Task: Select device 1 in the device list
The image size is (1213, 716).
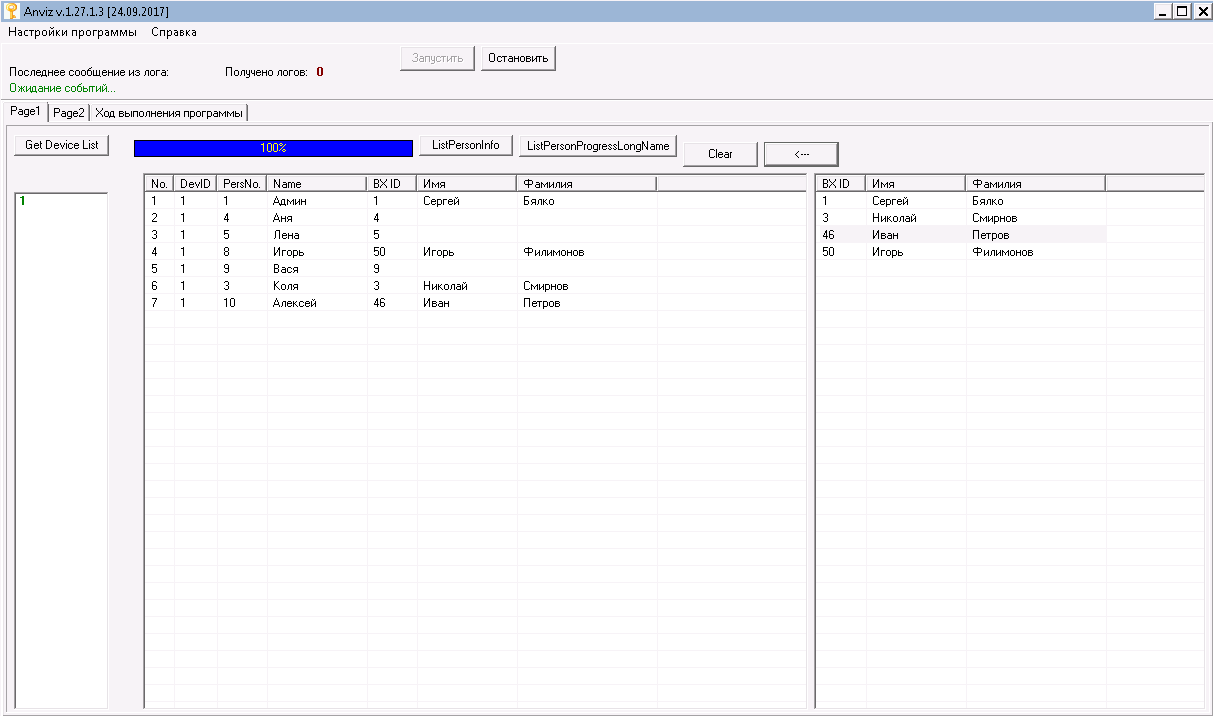Action: point(22,201)
